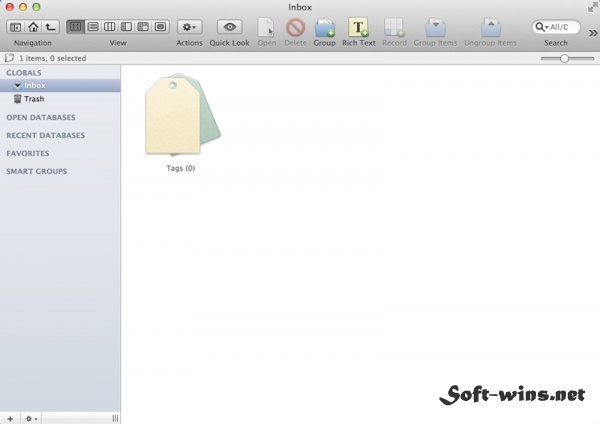This screenshot has width=600, height=424.
Task: Select the Tags (0) thumbnail
Action: coord(183,114)
